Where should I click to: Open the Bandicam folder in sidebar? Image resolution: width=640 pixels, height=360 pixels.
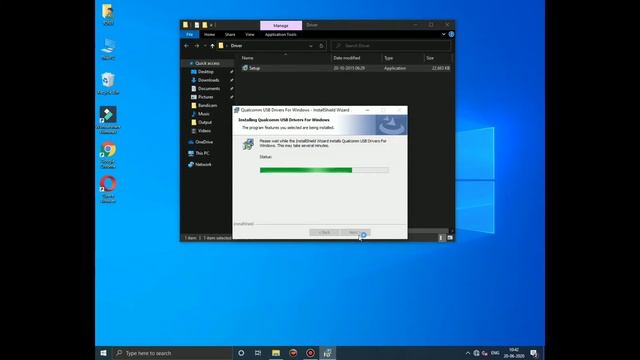(x=207, y=105)
